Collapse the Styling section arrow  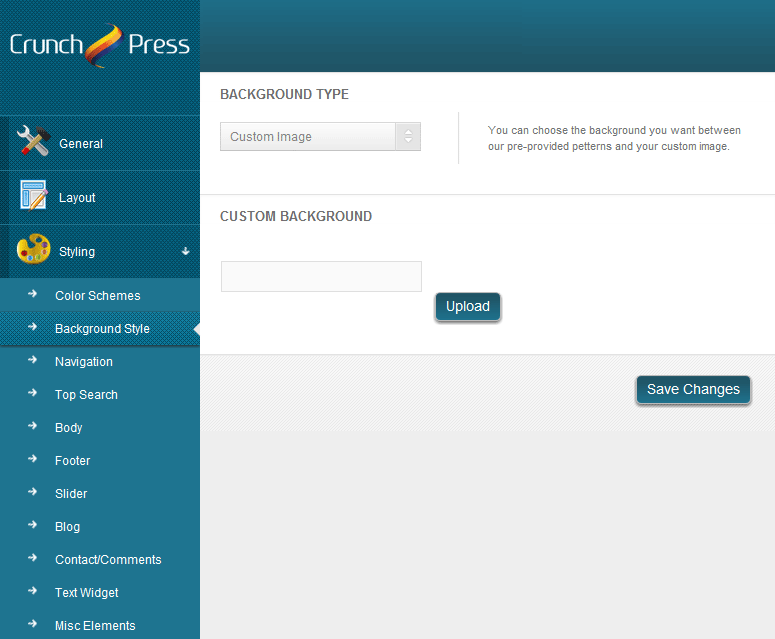coord(185,251)
